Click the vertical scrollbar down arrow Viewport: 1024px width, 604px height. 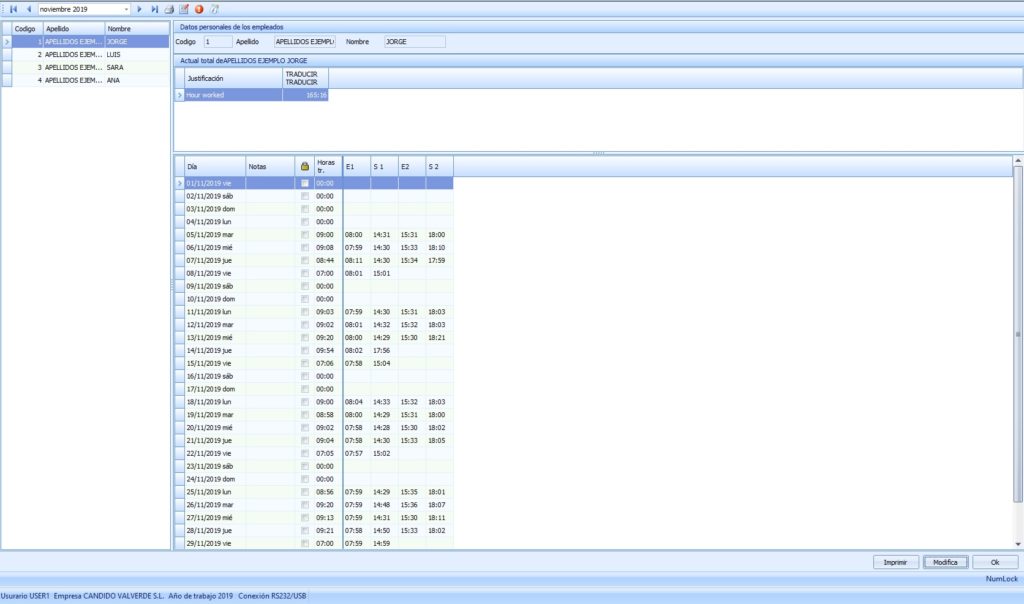pos(1018,543)
